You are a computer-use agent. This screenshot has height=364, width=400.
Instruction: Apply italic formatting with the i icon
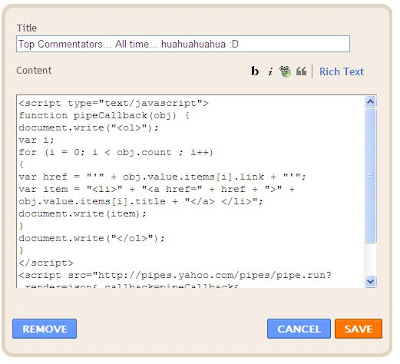tap(270, 71)
